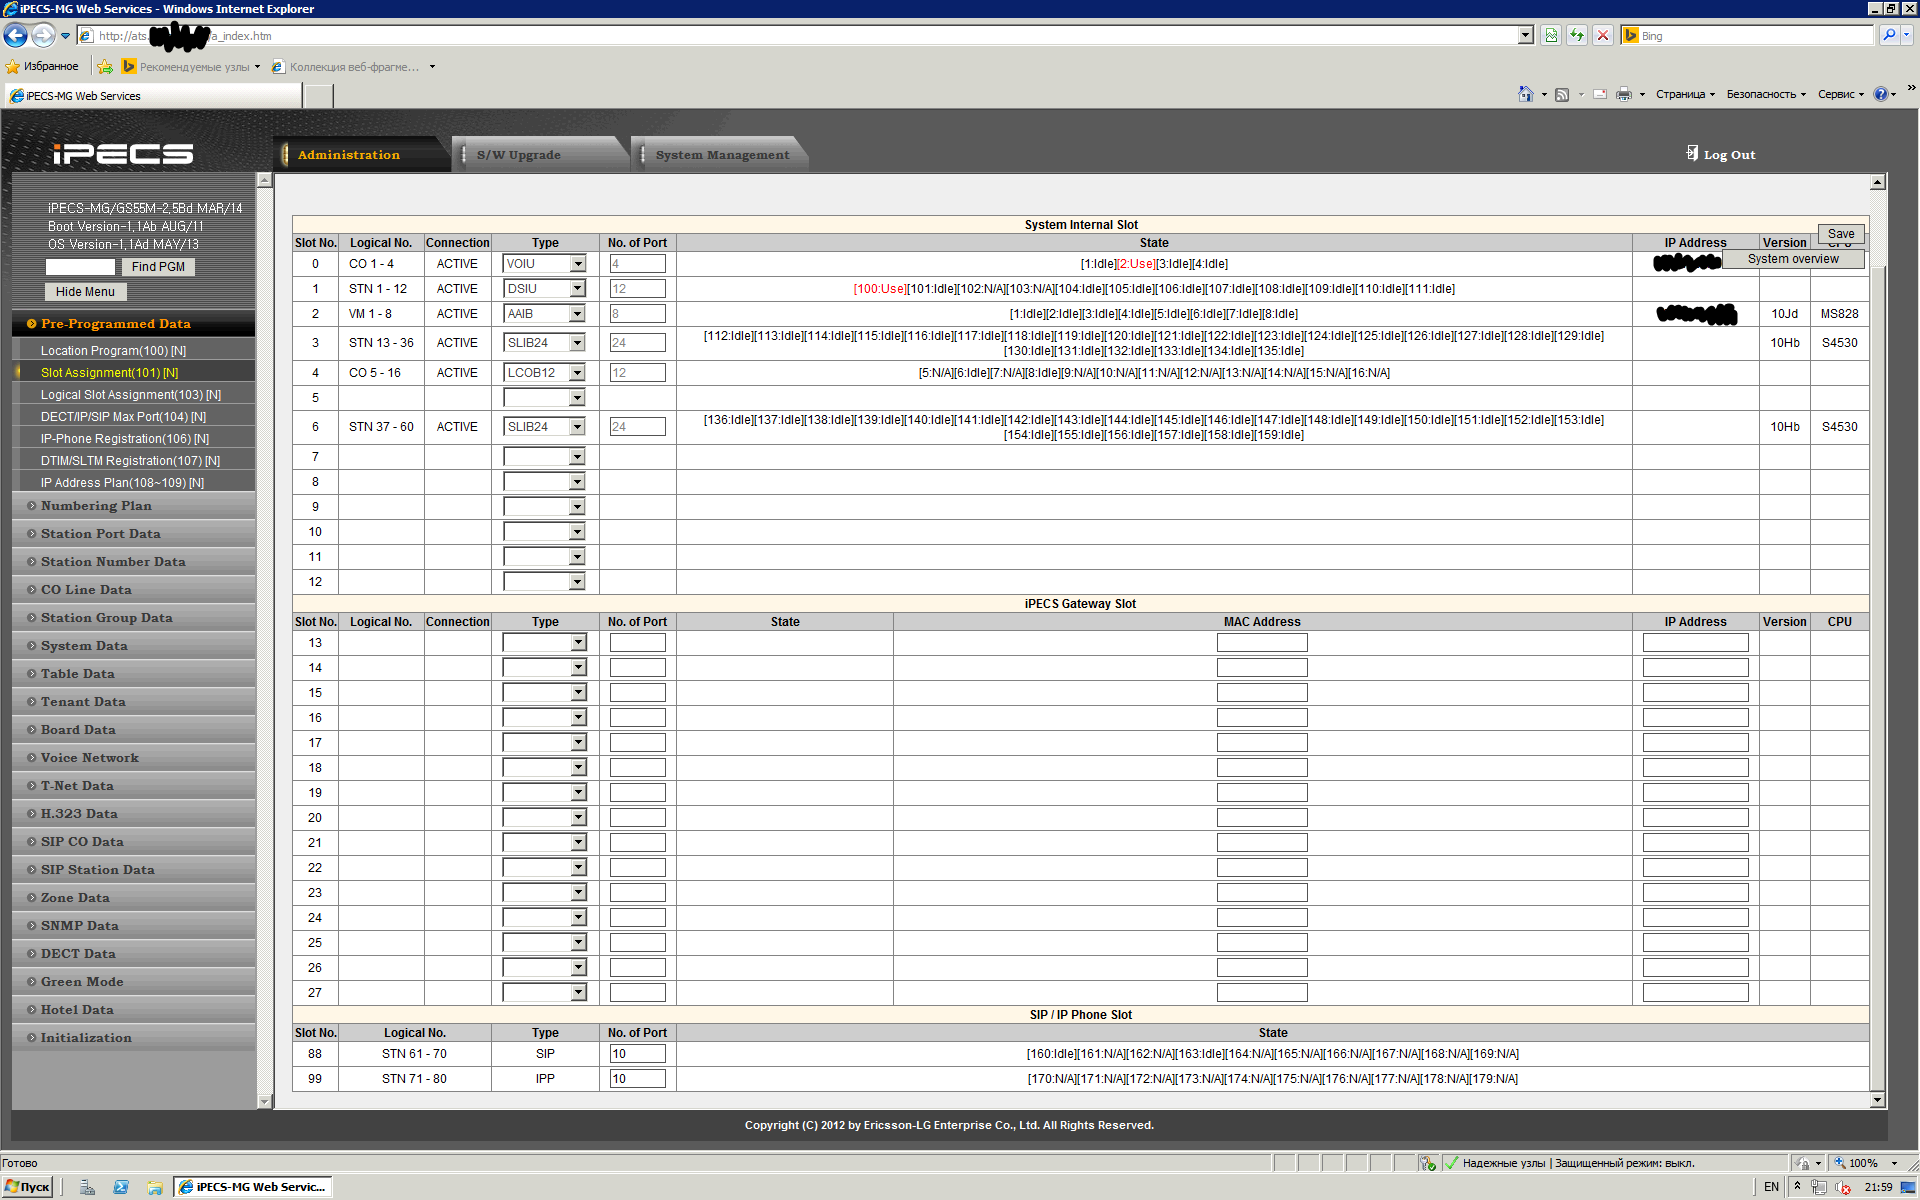Click the Refresh page icon
Viewport: 1920px width, 1200px height.
pos(1577,36)
